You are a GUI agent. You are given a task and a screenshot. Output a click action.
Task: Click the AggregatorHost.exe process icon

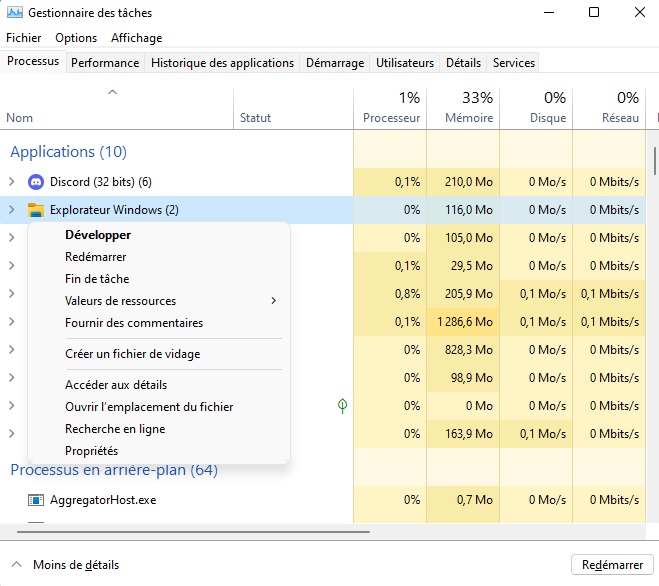36,500
